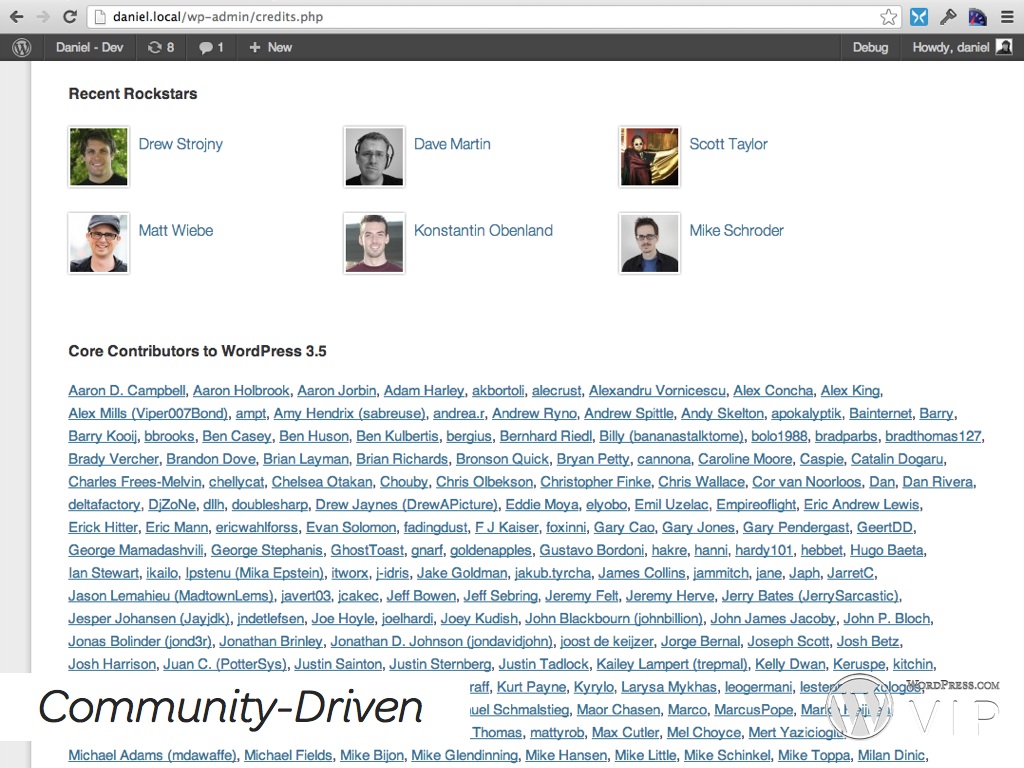The image size is (1024, 768).
Task: Open the + New content menu
Action: click(x=270, y=47)
